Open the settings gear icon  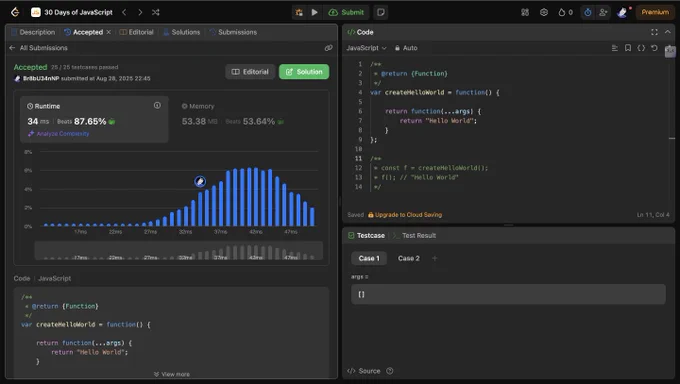(544, 12)
